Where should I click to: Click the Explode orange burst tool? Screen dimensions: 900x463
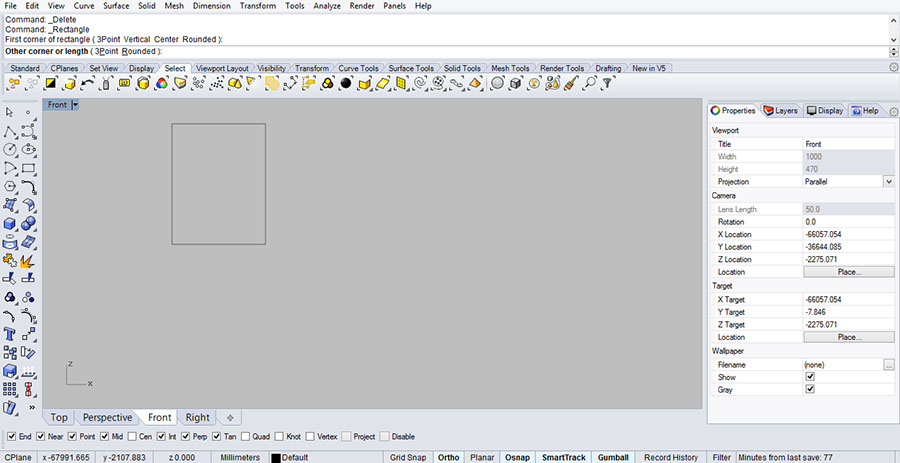(x=28, y=261)
